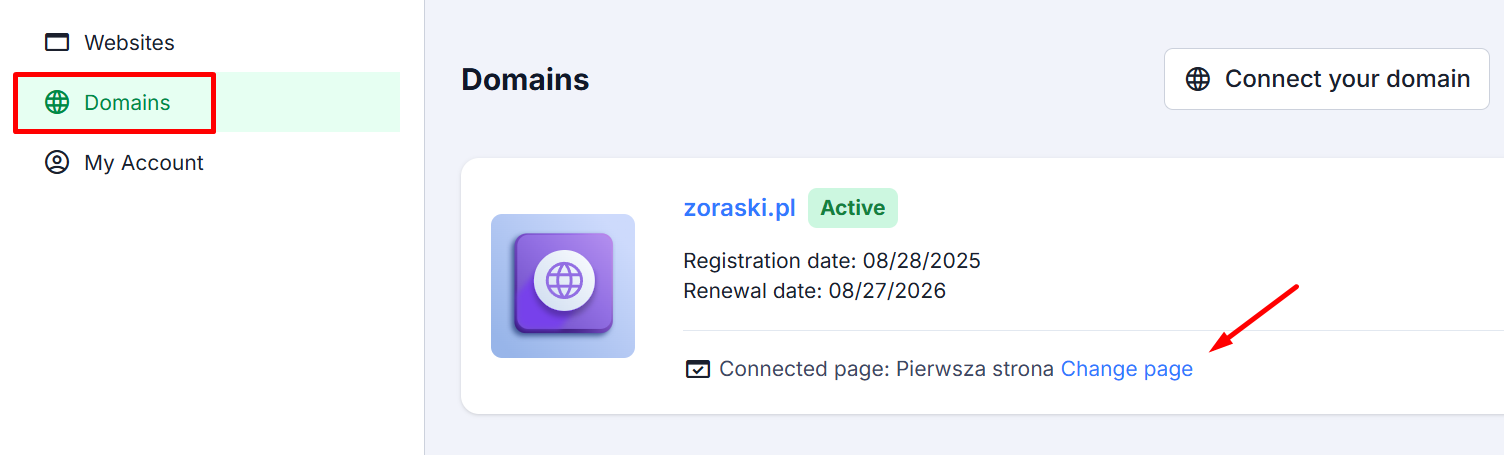
Task: Click the green Active status badge
Action: [852, 208]
